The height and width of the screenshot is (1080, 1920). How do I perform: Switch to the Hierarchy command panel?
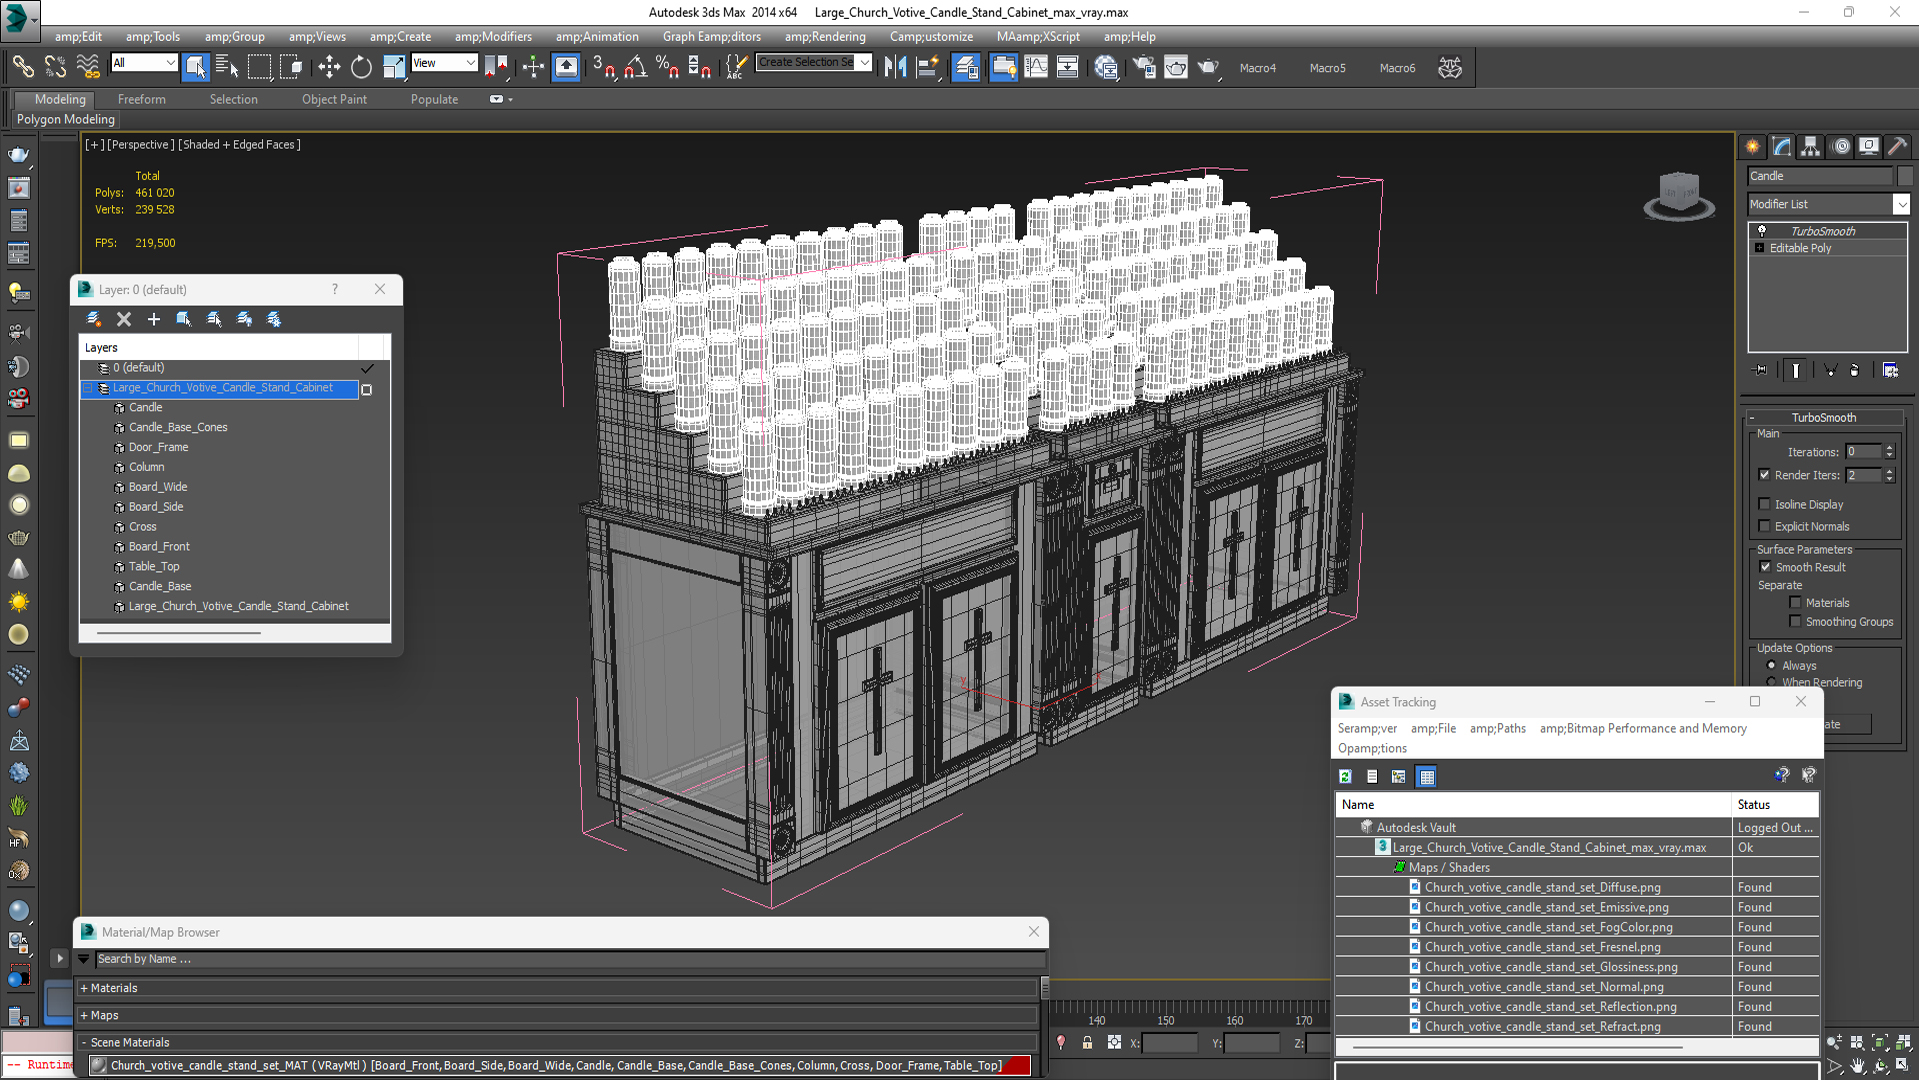click(x=1811, y=146)
